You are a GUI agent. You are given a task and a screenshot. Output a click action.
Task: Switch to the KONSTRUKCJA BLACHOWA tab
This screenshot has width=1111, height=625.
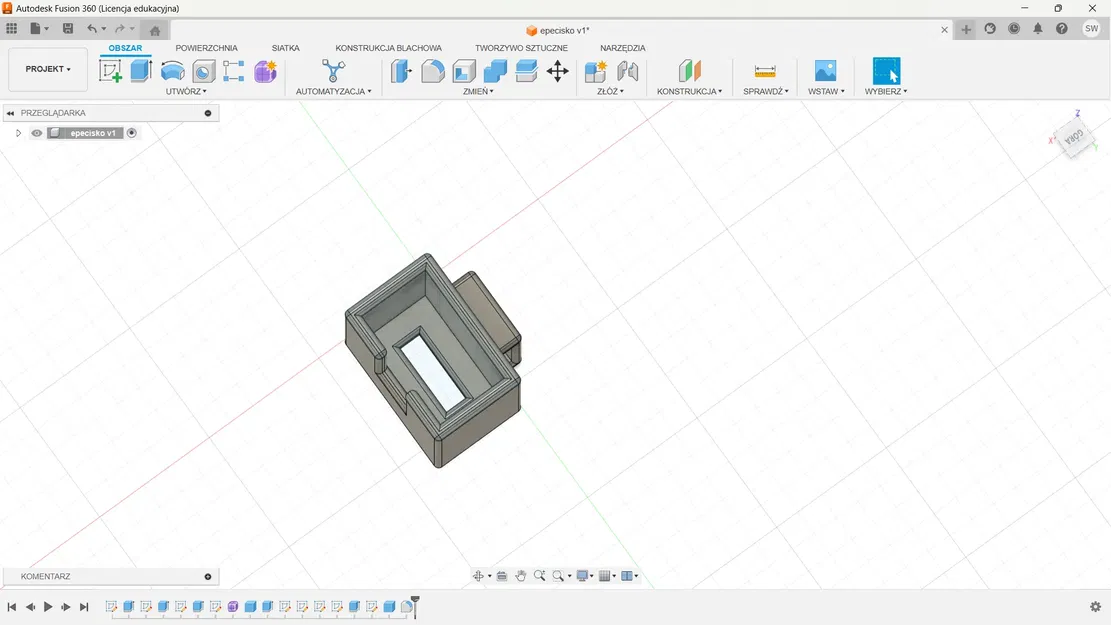point(388,48)
